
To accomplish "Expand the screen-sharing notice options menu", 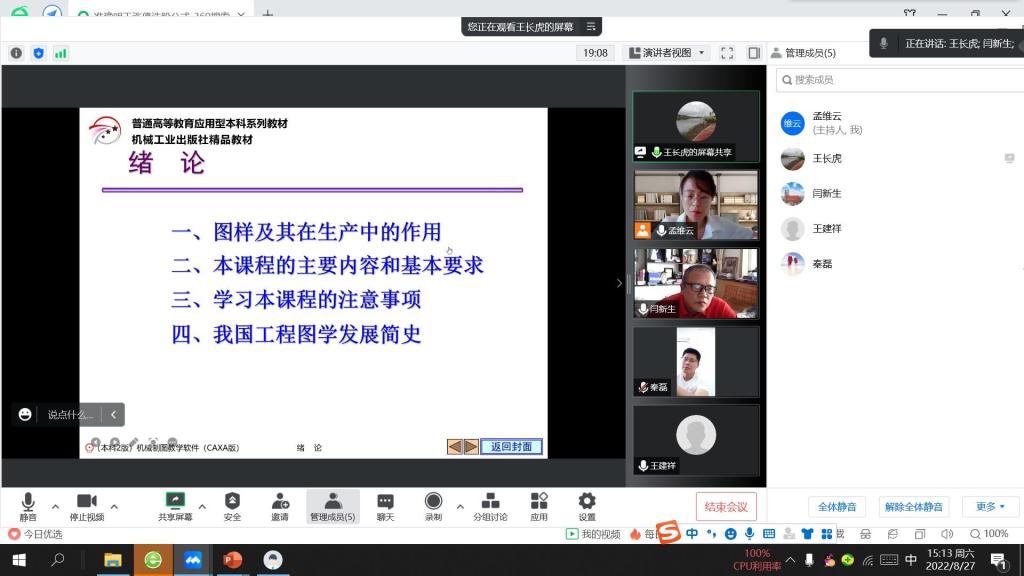I will click(591, 27).
